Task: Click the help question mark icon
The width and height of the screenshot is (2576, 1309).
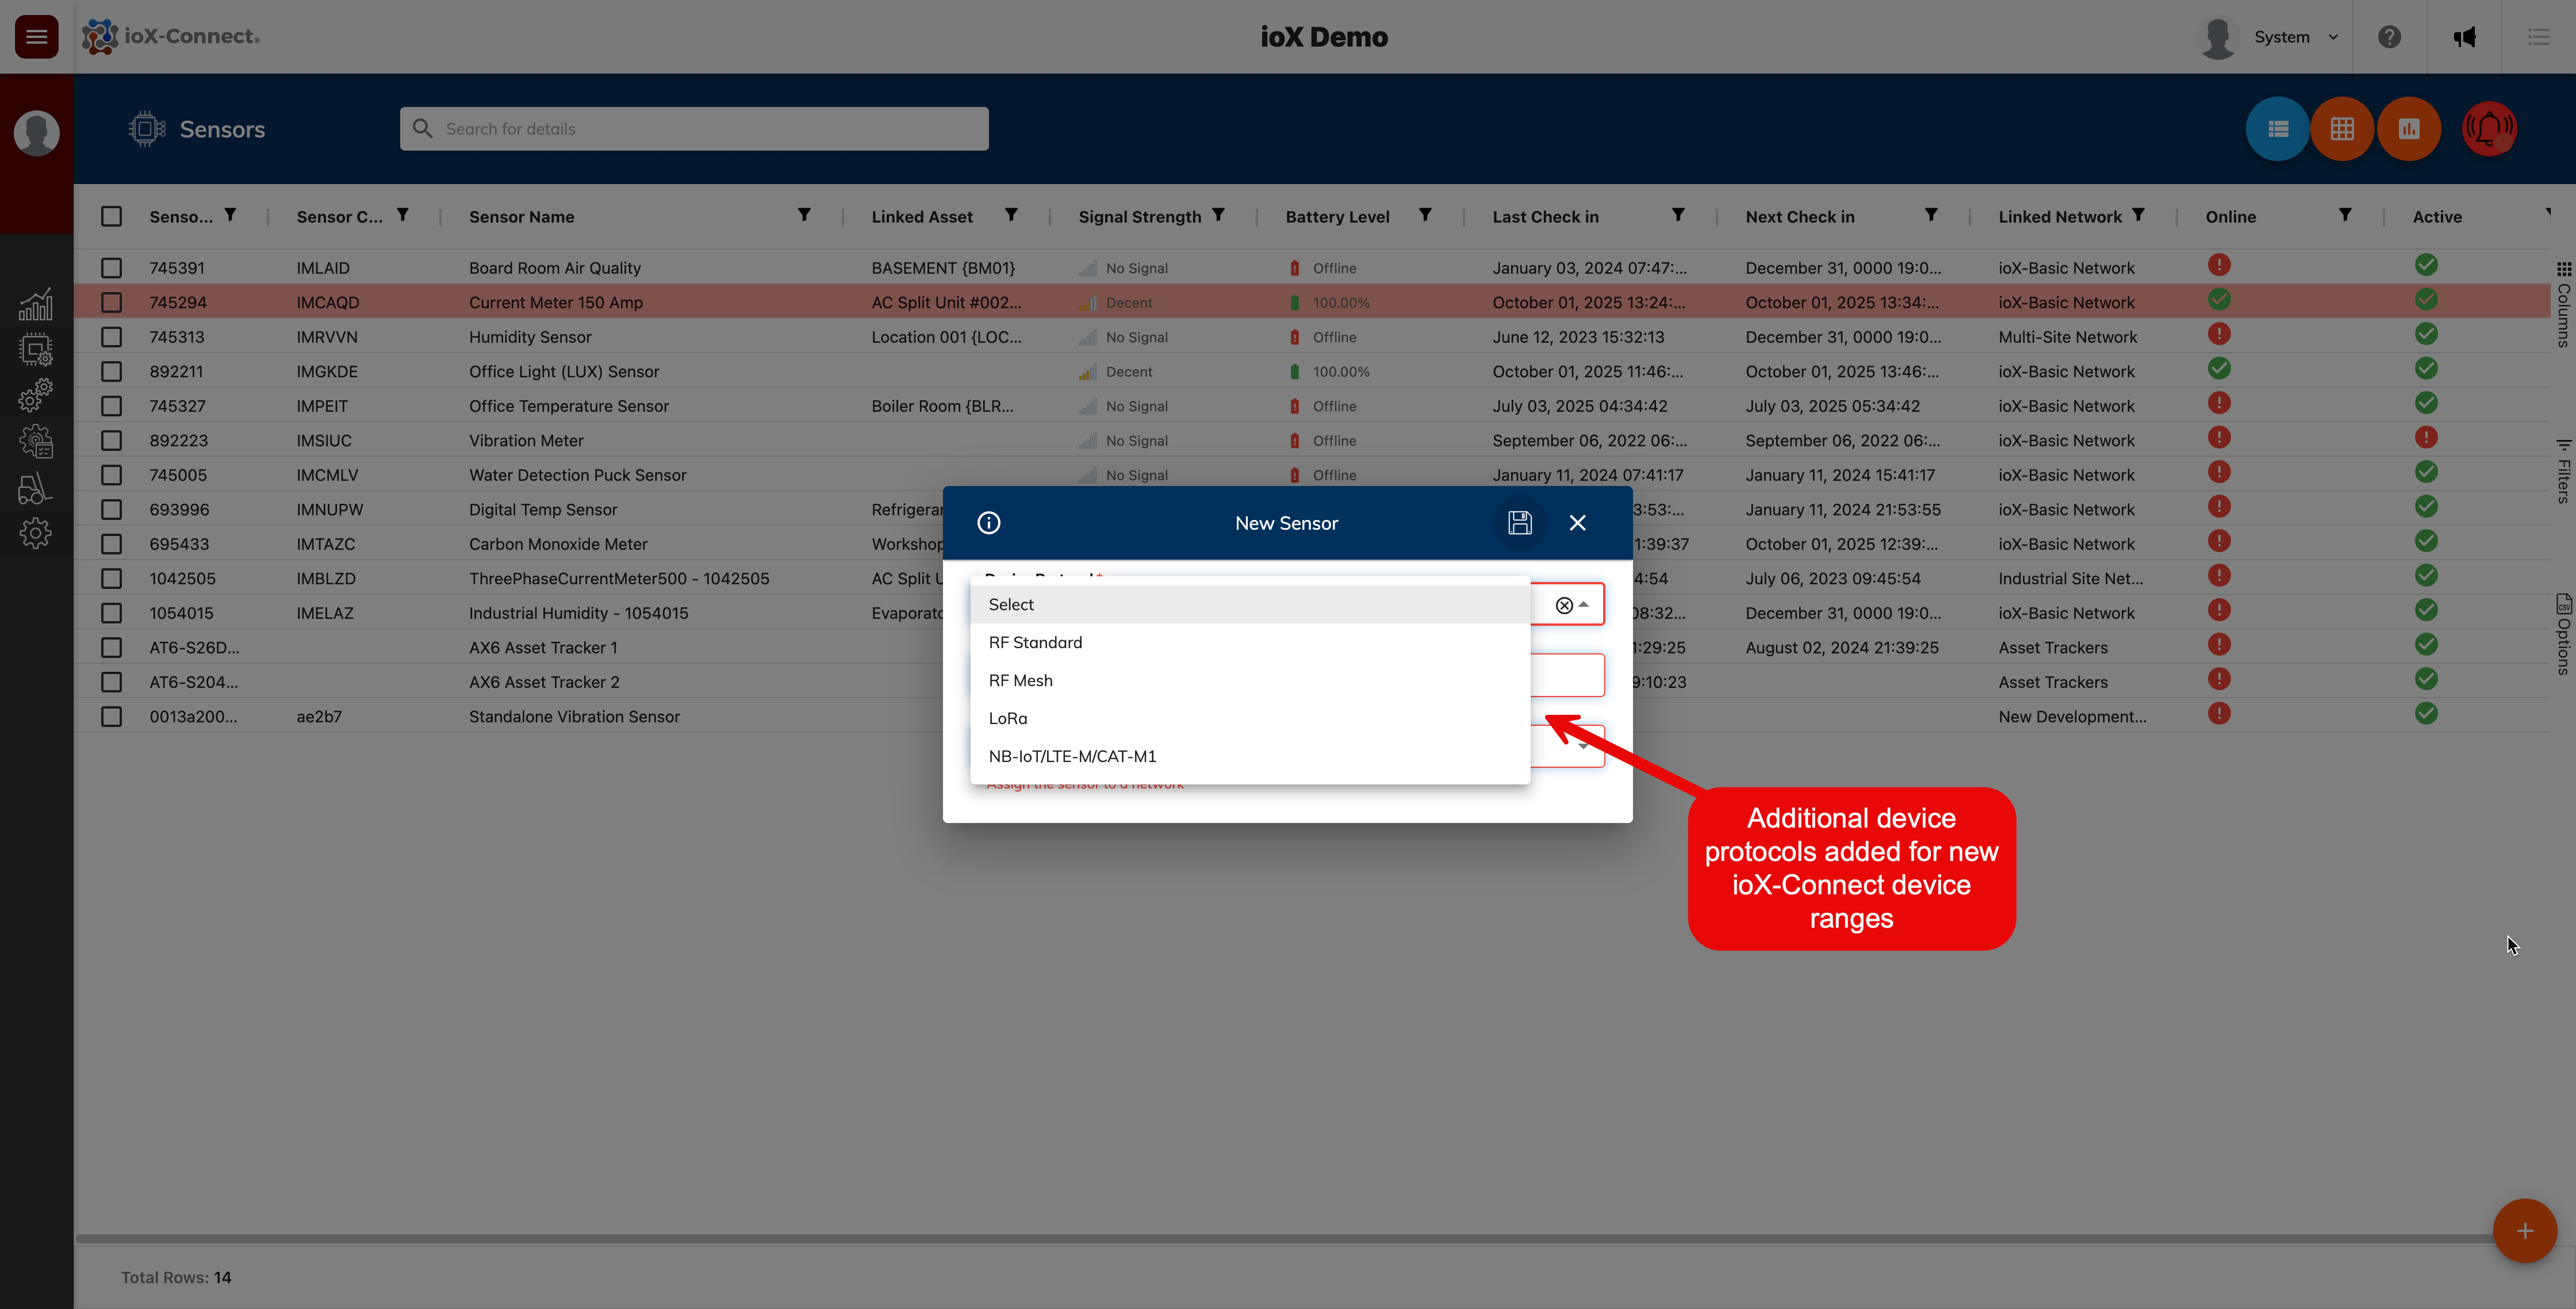Action: (x=2389, y=37)
